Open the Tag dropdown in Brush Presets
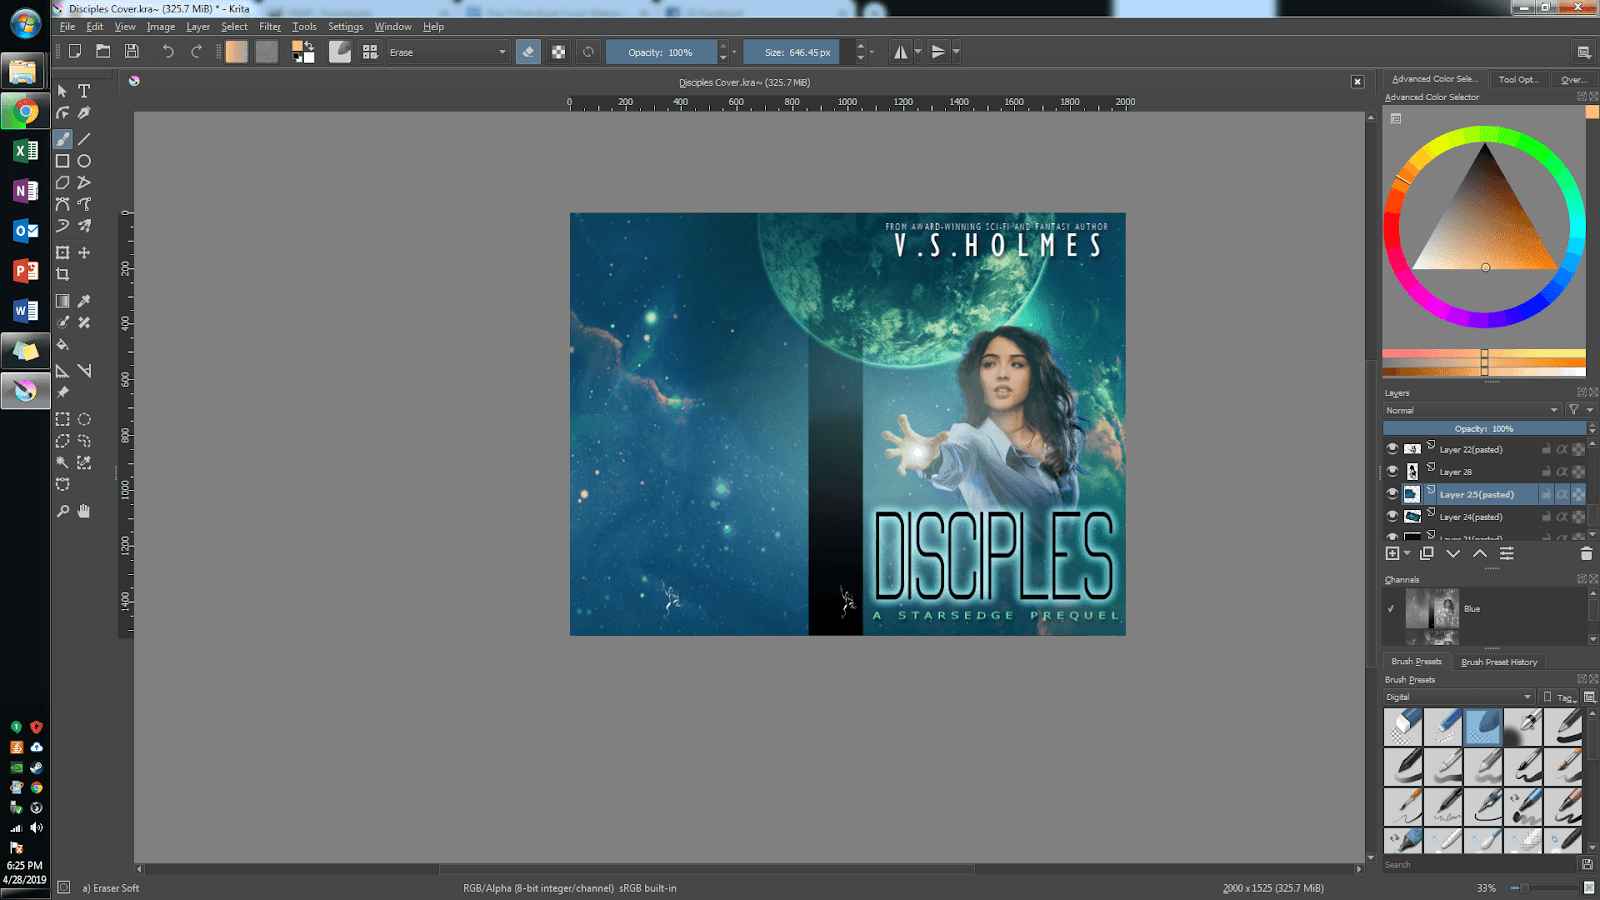Viewport: 1600px width, 900px height. coord(1560,697)
